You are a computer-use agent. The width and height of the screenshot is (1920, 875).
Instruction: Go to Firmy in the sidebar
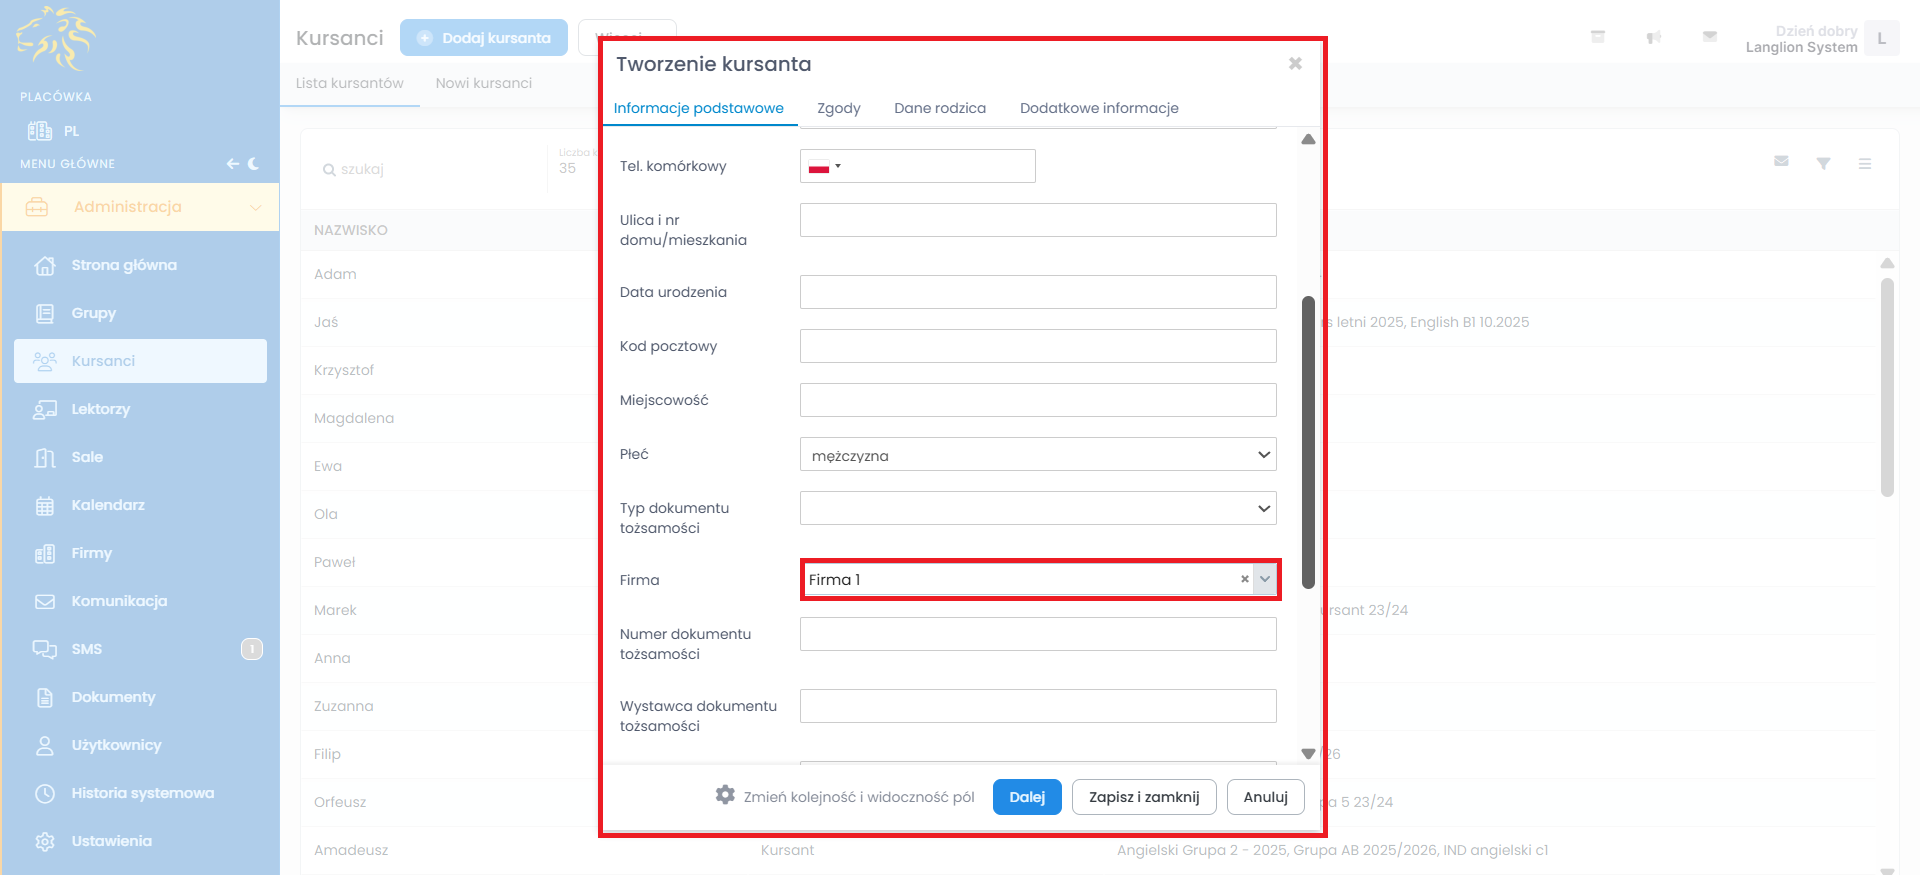[x=92, y=553]
